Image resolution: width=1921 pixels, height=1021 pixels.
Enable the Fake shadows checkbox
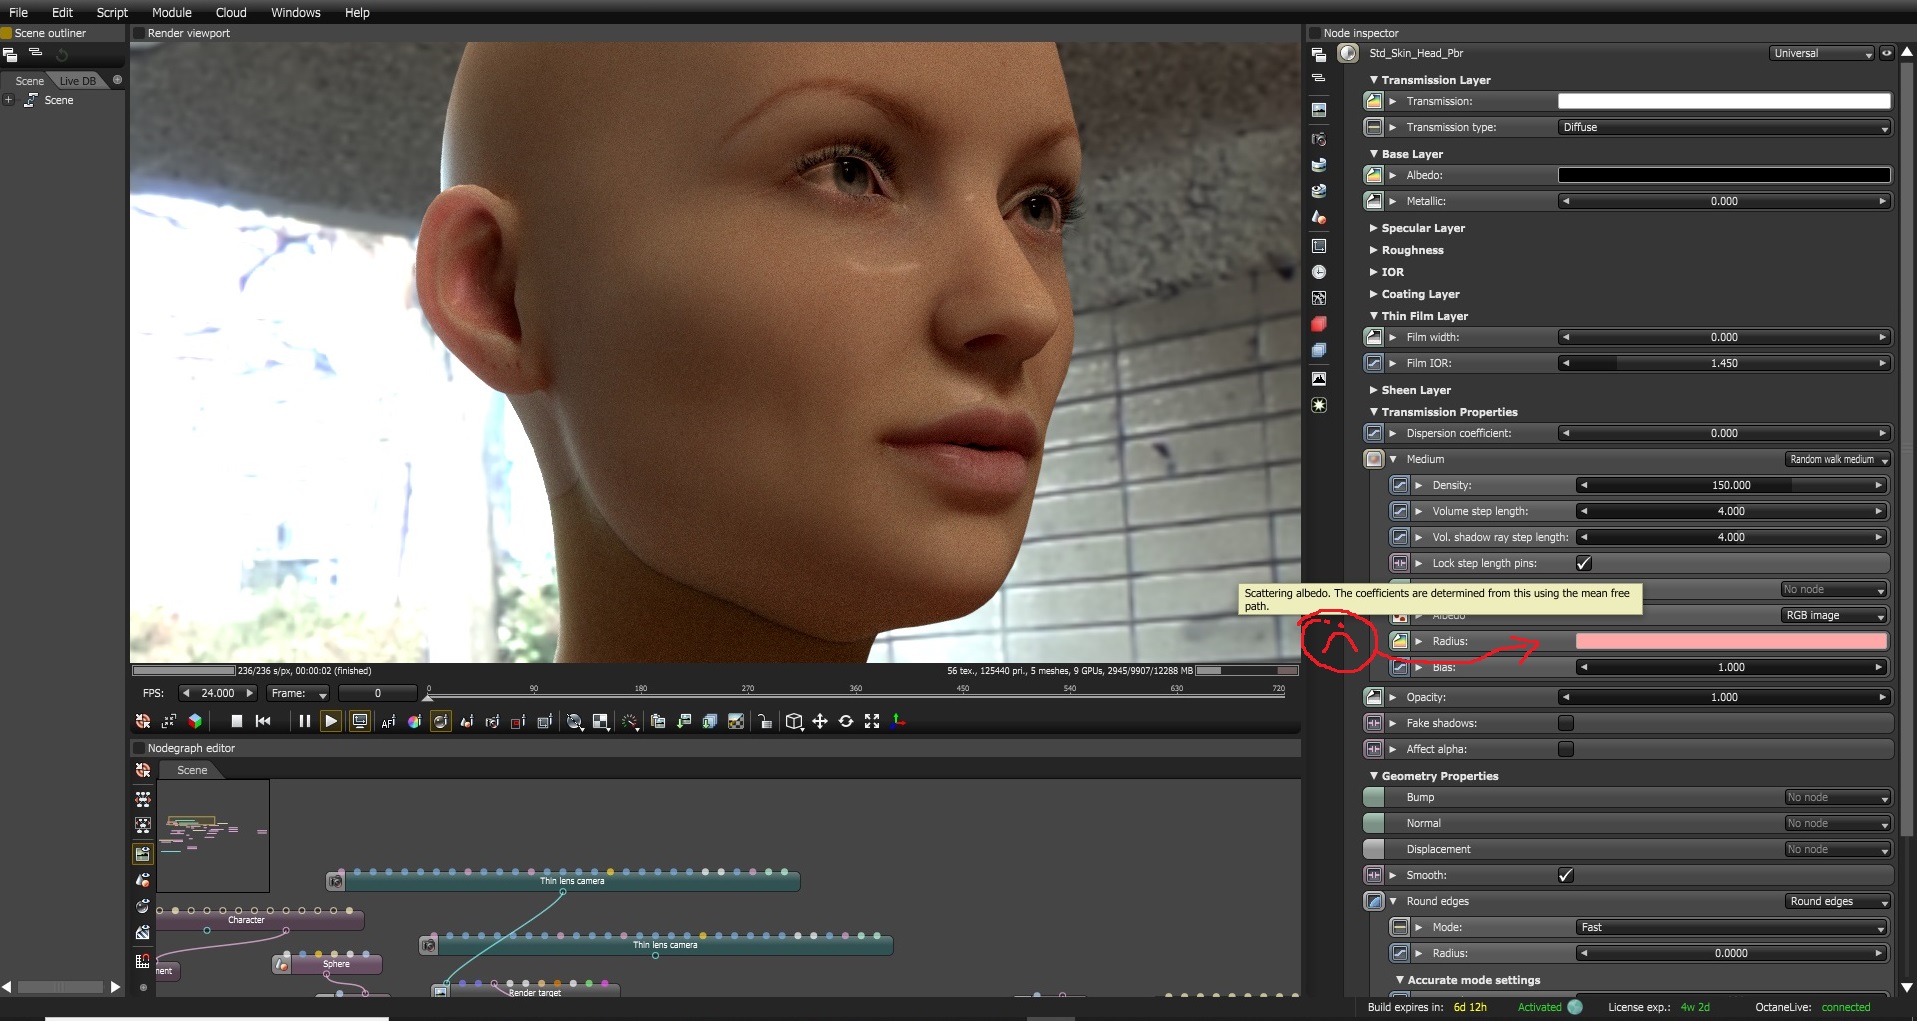(x=1566, y=723)
